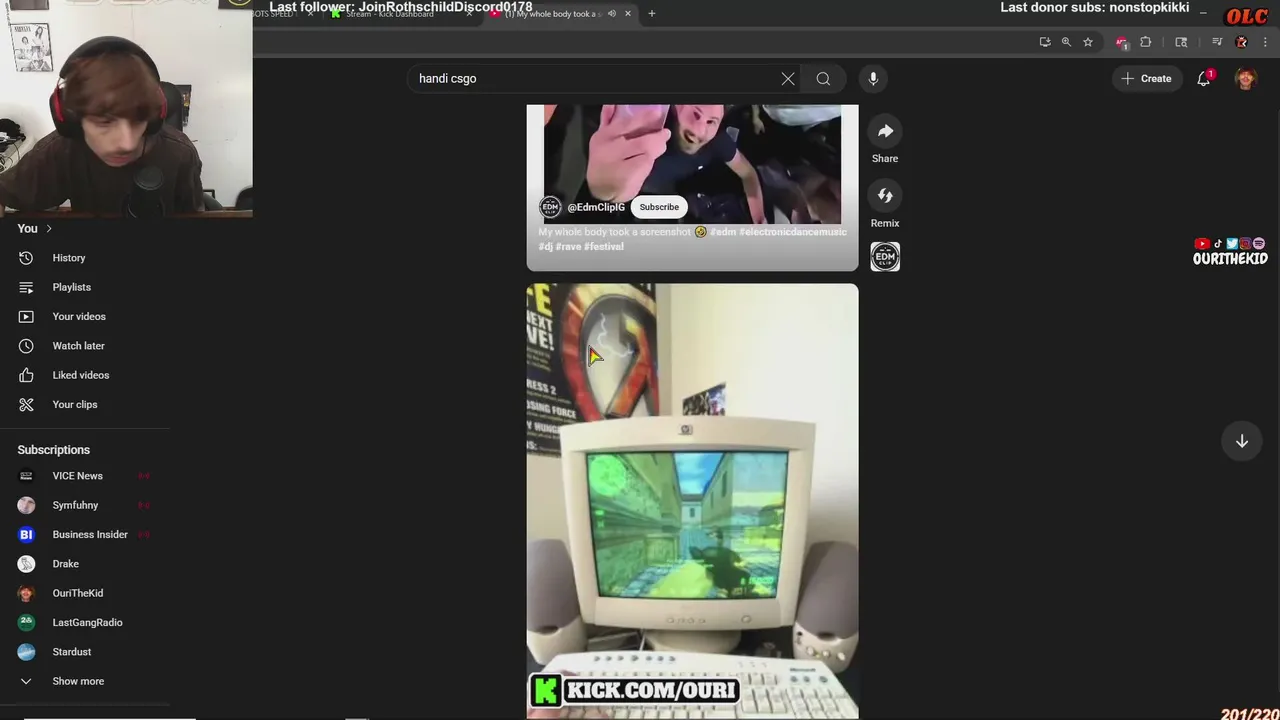Subscribe to @EdmClipIG
This screenshot has height=720, width=1280.
pyautogui.click(x=659, y=207)
